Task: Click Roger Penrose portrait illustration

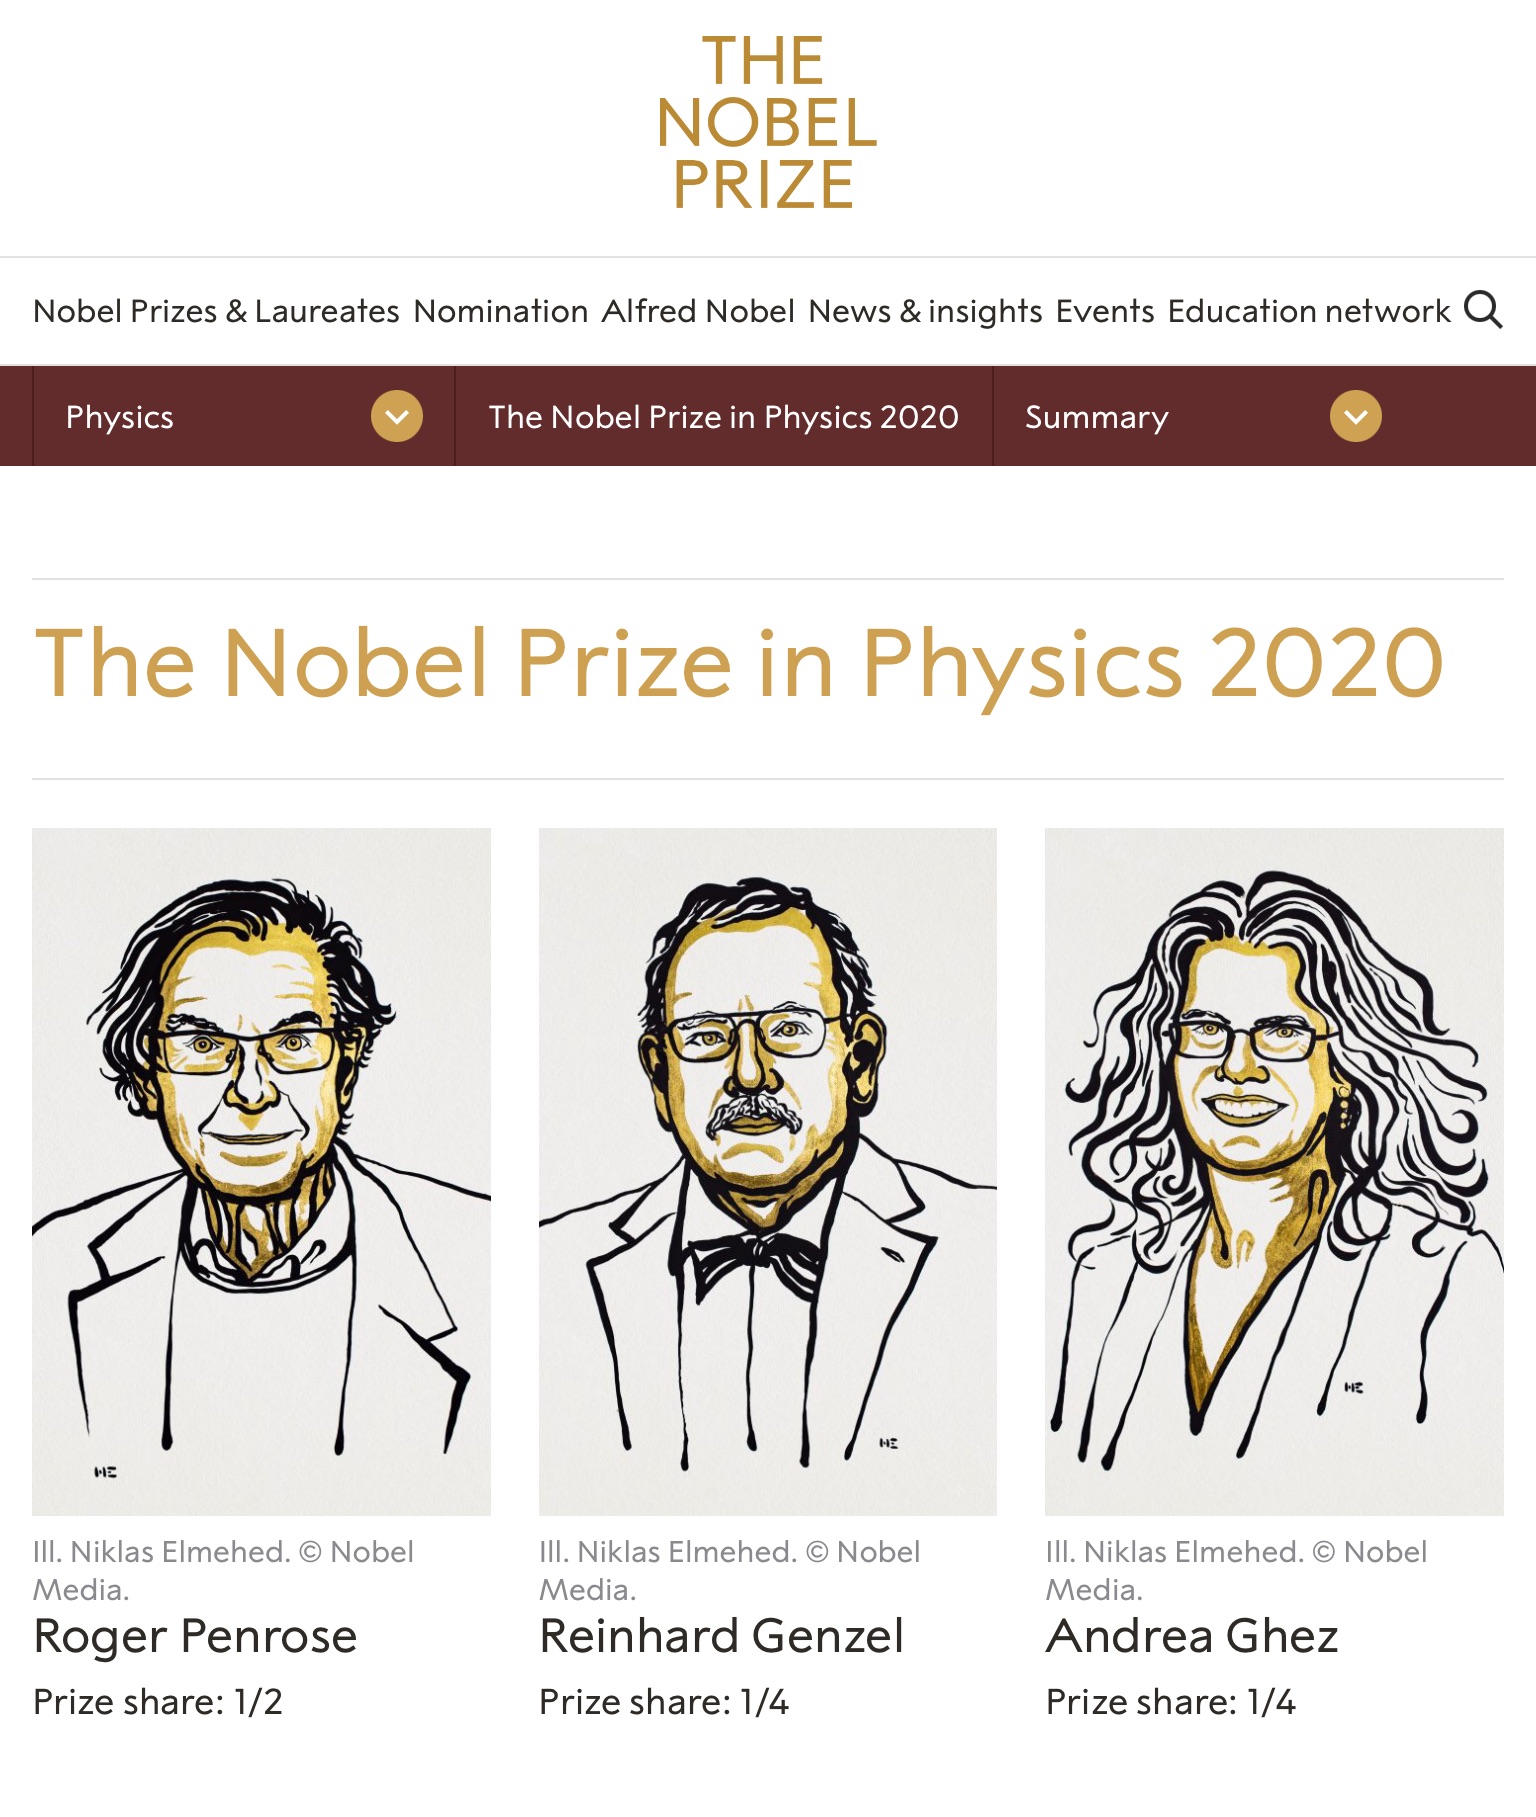Action: click(261, 1171)
